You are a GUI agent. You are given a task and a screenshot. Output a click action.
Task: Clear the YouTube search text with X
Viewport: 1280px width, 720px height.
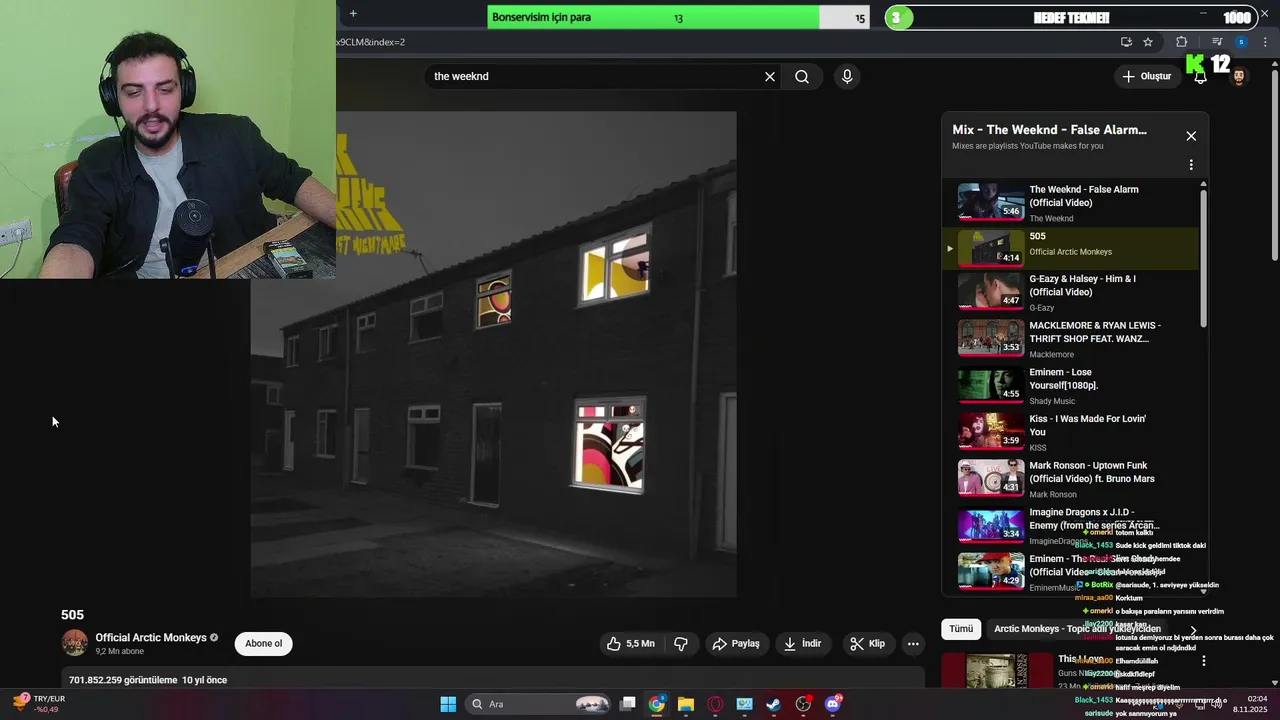[x=770, y=77]
